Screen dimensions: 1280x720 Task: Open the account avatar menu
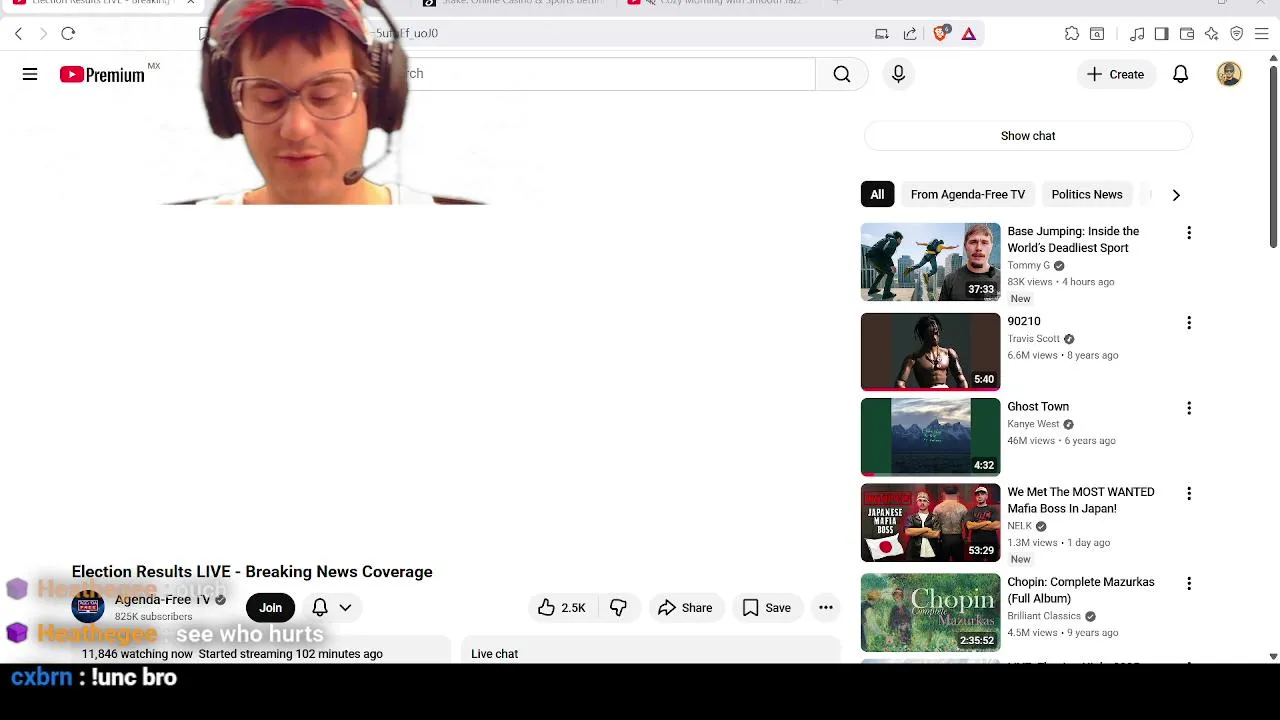[x=1229, y=74]
